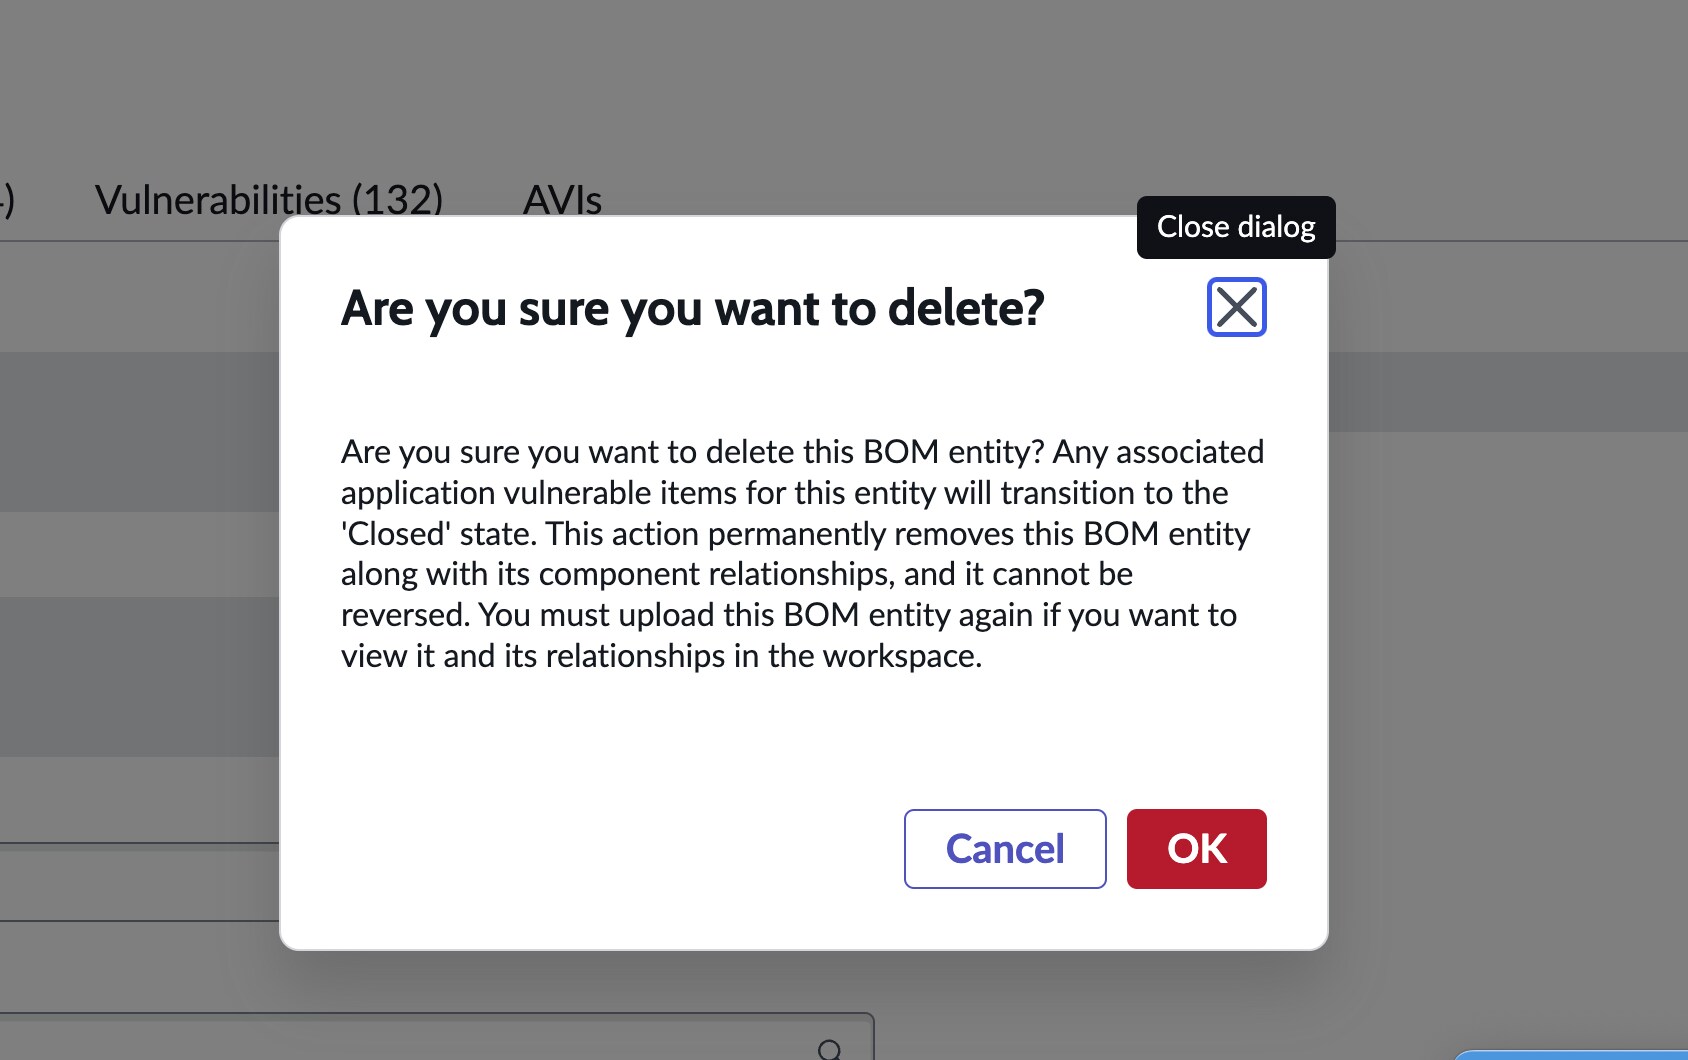1688x1060 pixels.
Task: Switch to the Vulnerabilities (132) tab
Action: click(x=269, y=200)
